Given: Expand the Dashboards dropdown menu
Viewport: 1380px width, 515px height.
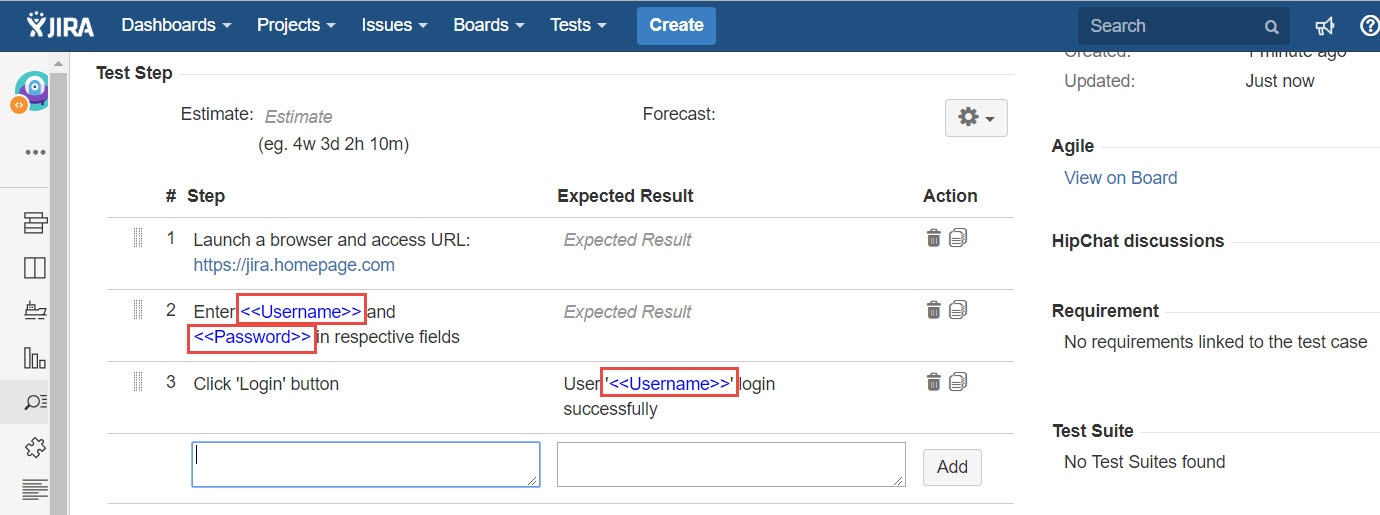Looking at the screenshot, I should coord(176,26).
